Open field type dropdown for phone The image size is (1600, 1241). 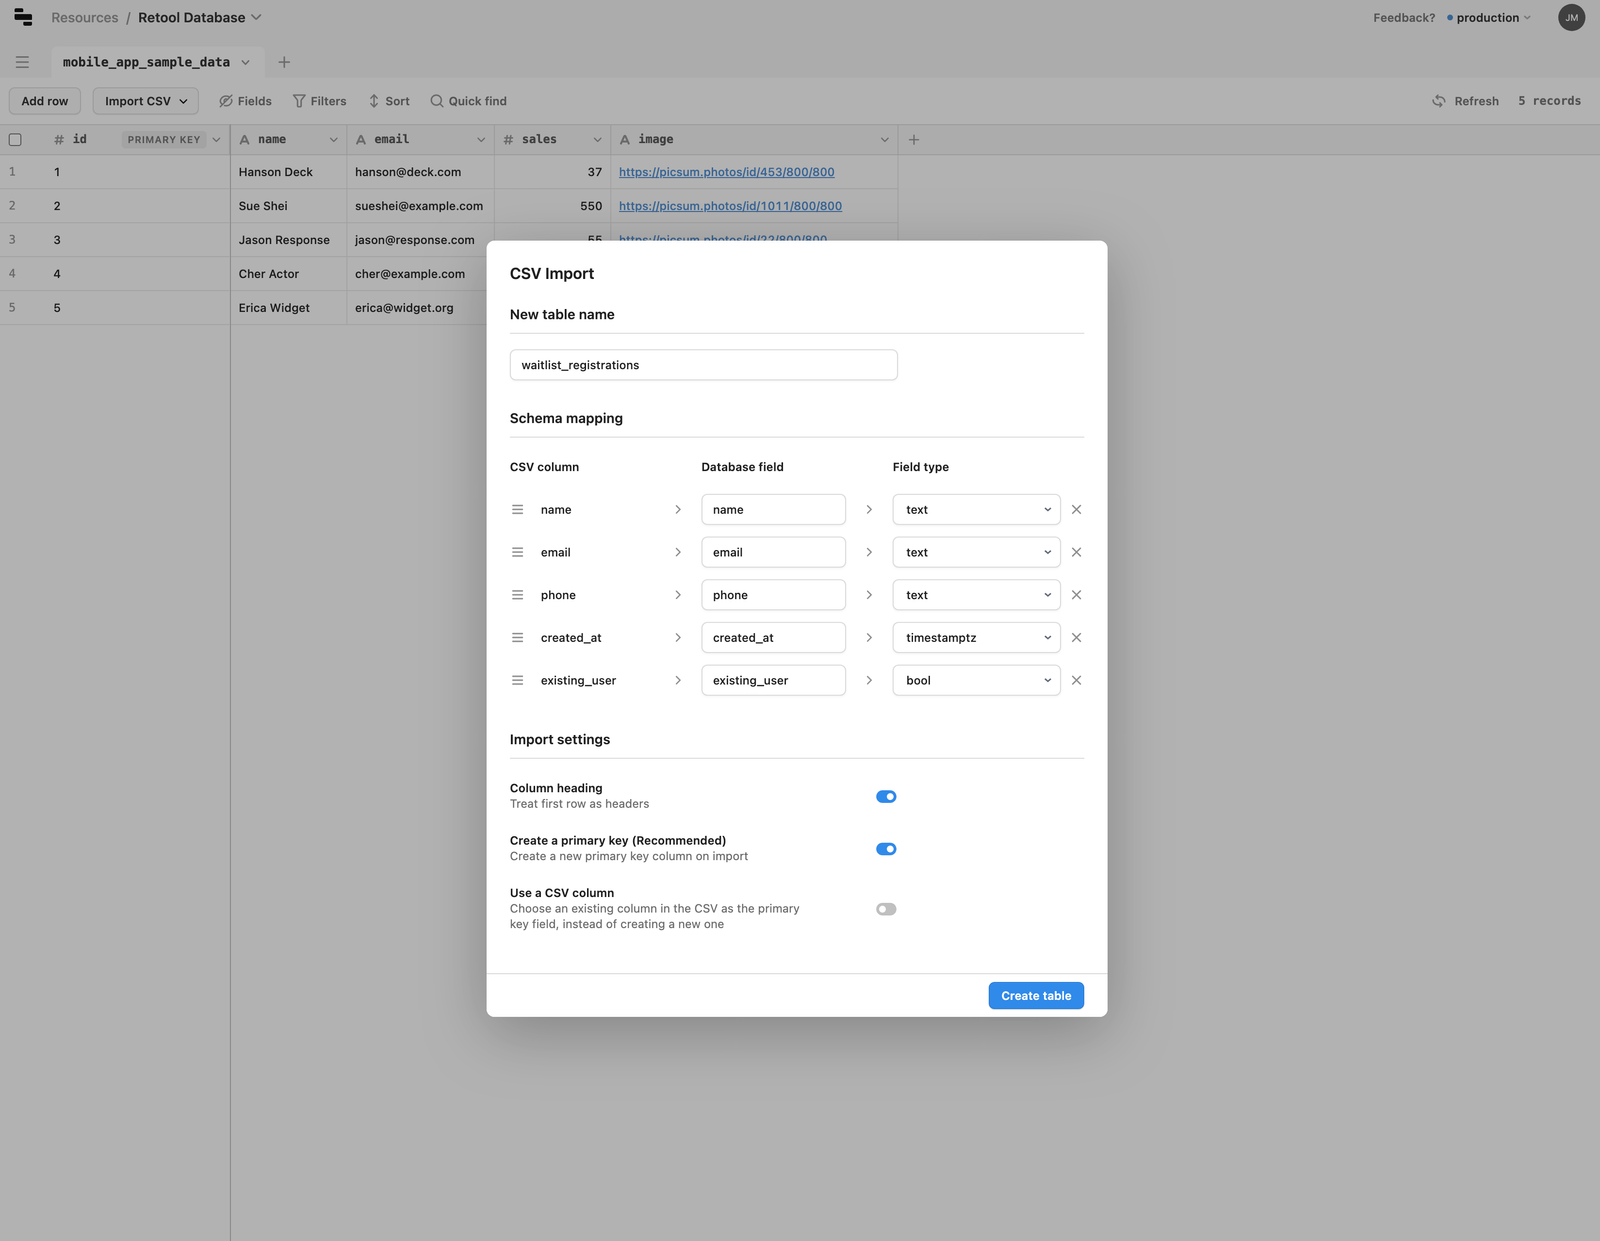[976, 595]
